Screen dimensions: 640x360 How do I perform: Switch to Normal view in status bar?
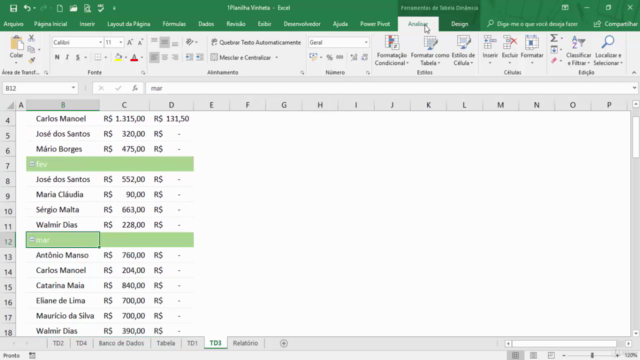point(516,356)
